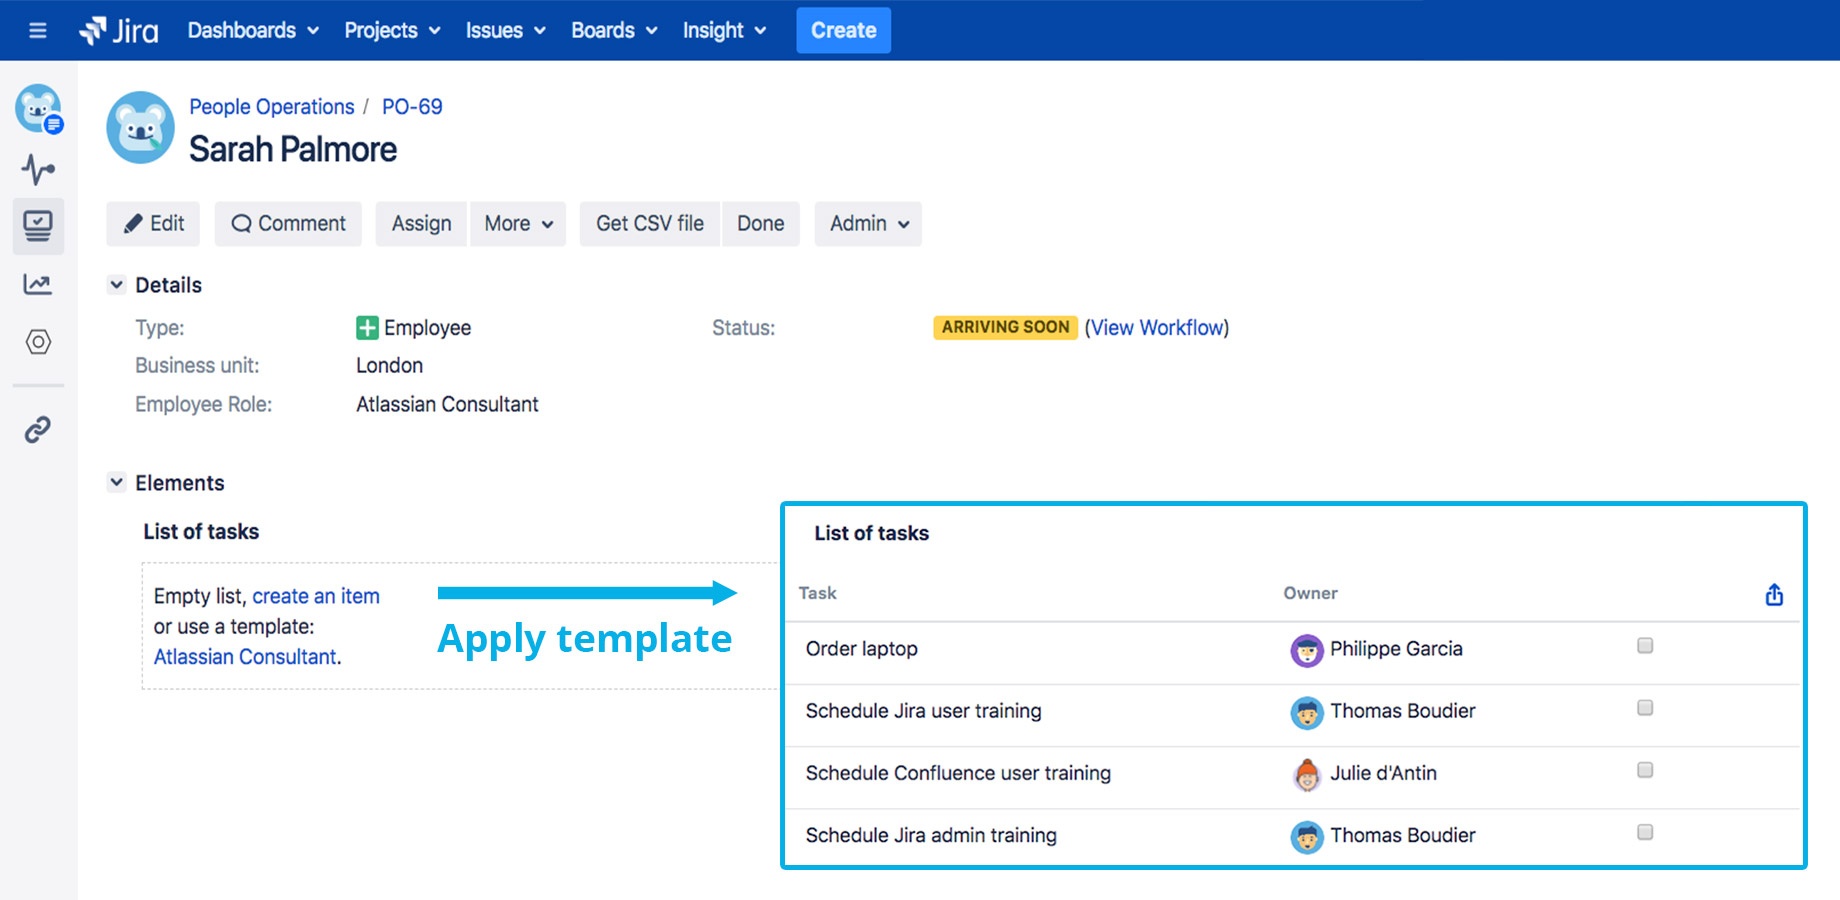Click the Assign button
The height and width of the screenshot is (900, 1840).
coord(421,224)
